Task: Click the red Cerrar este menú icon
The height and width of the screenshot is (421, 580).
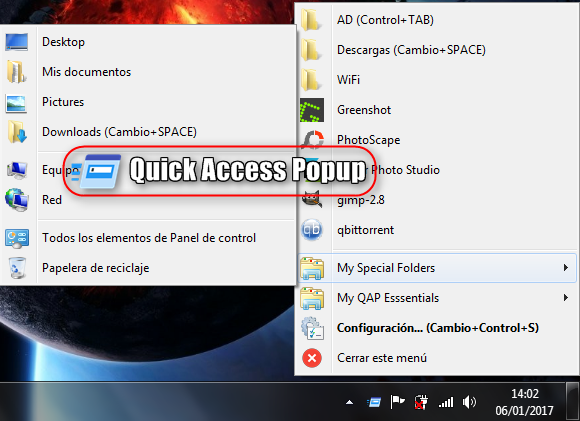Action: tap(312, 358)
